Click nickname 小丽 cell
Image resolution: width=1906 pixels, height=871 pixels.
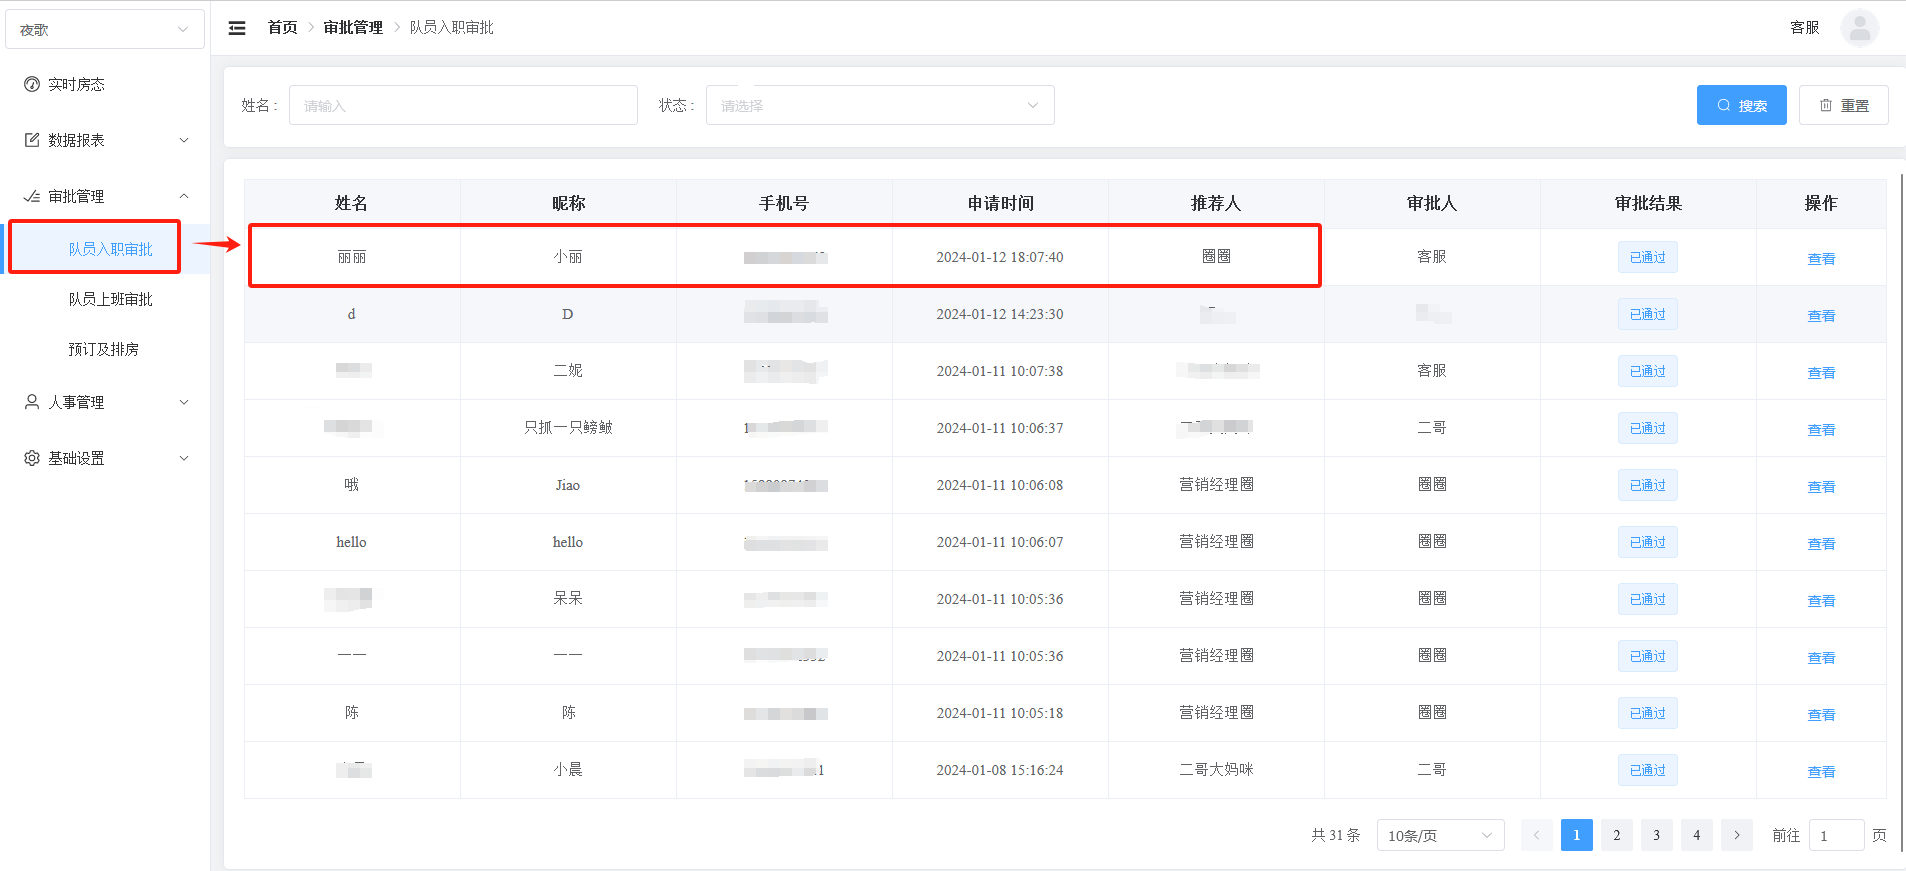[568, 257]
